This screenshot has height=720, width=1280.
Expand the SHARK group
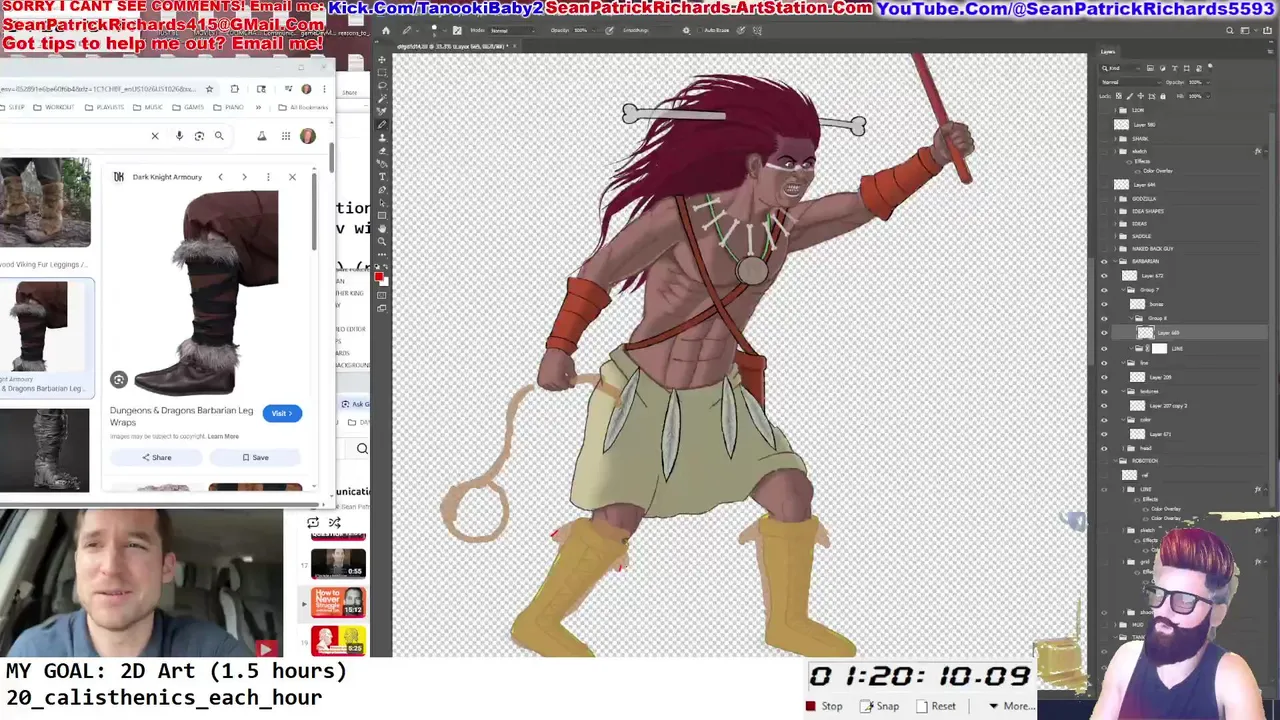click(x=1115, y=139)
